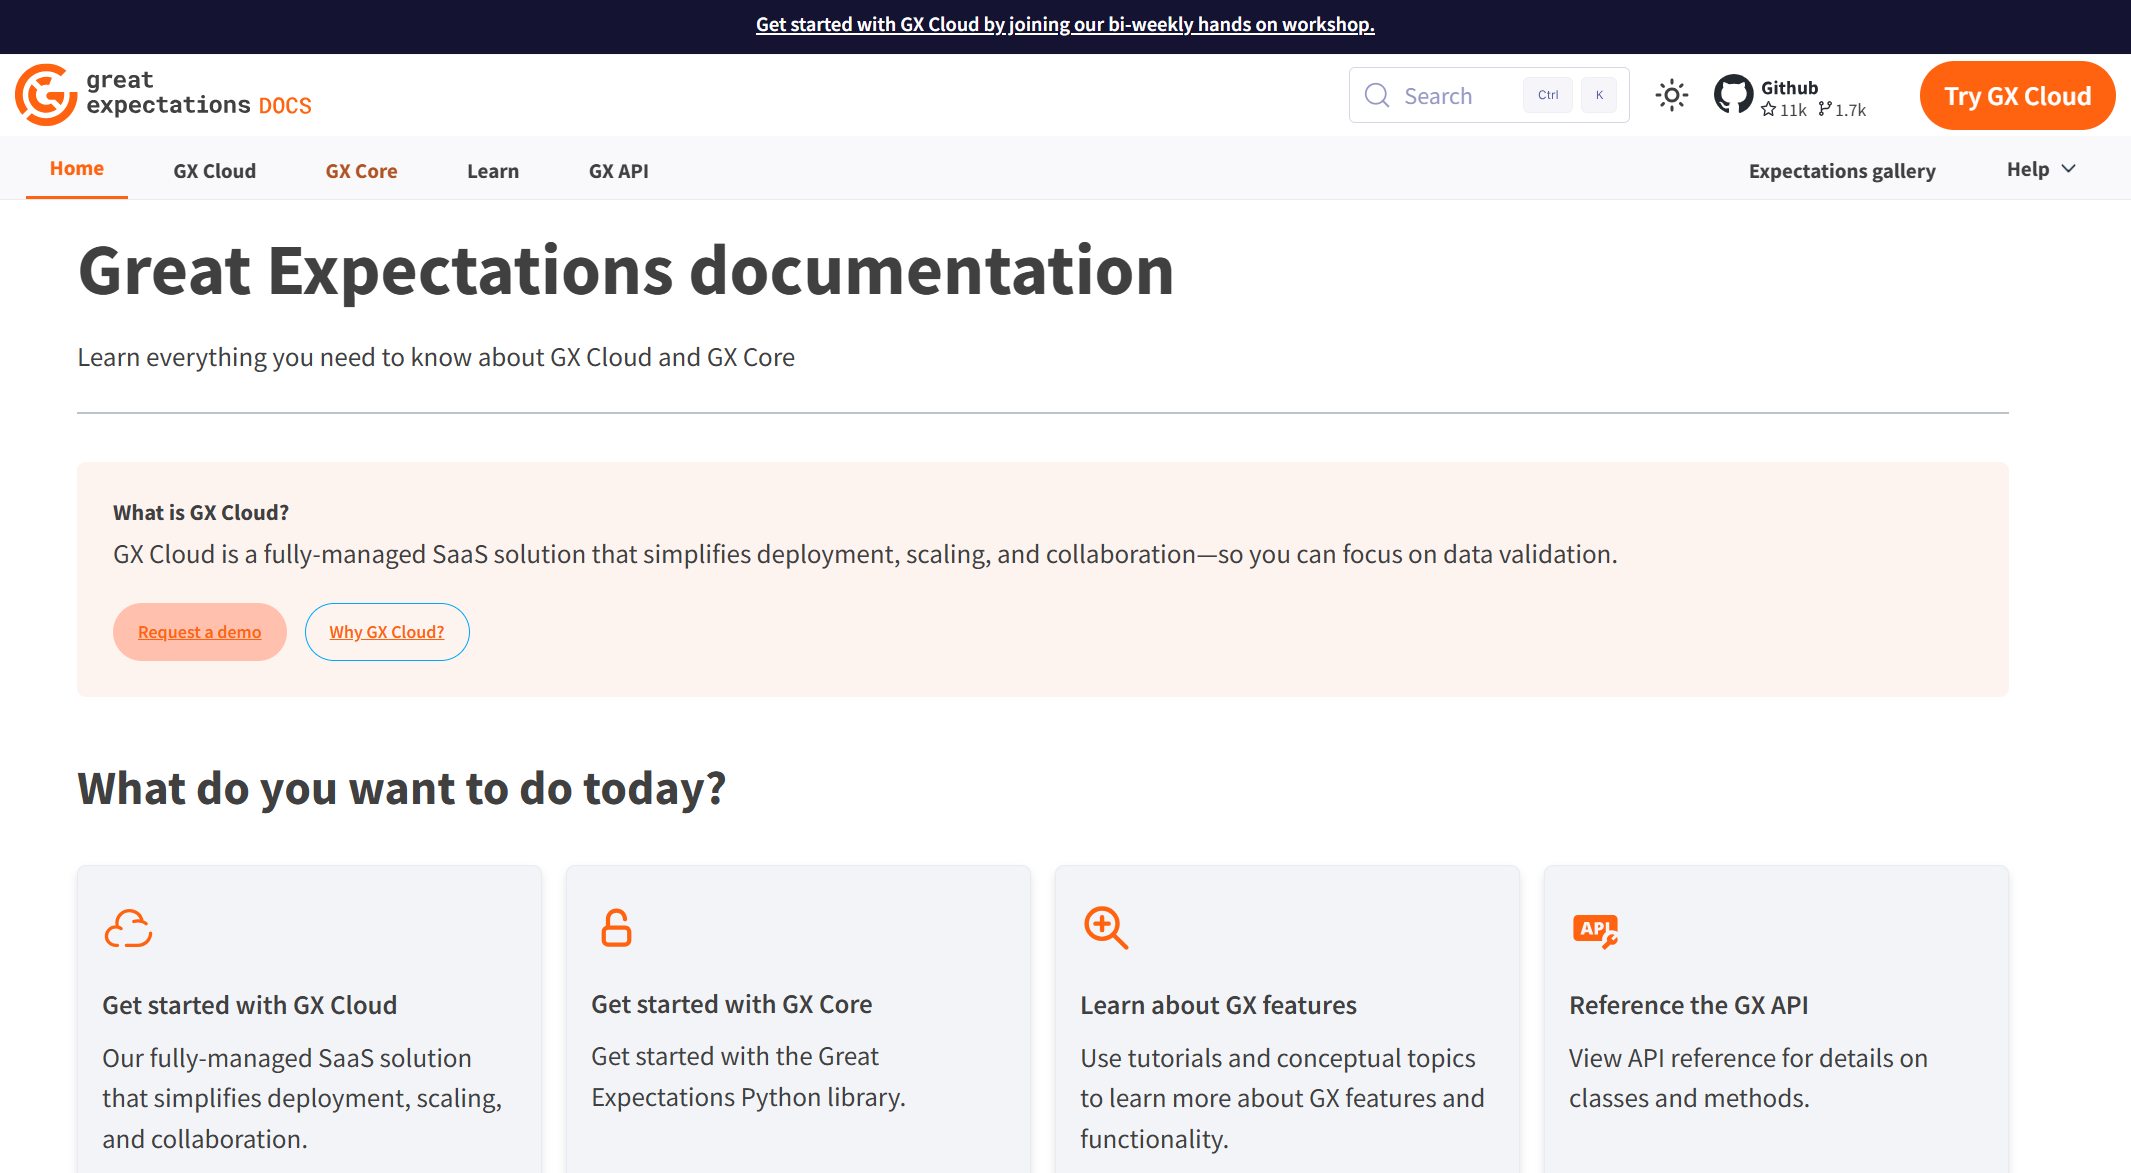The height and width of the screenshot is (1173, 2131).
Task: Click the chevron next to Help
Action: [2069, 169]
